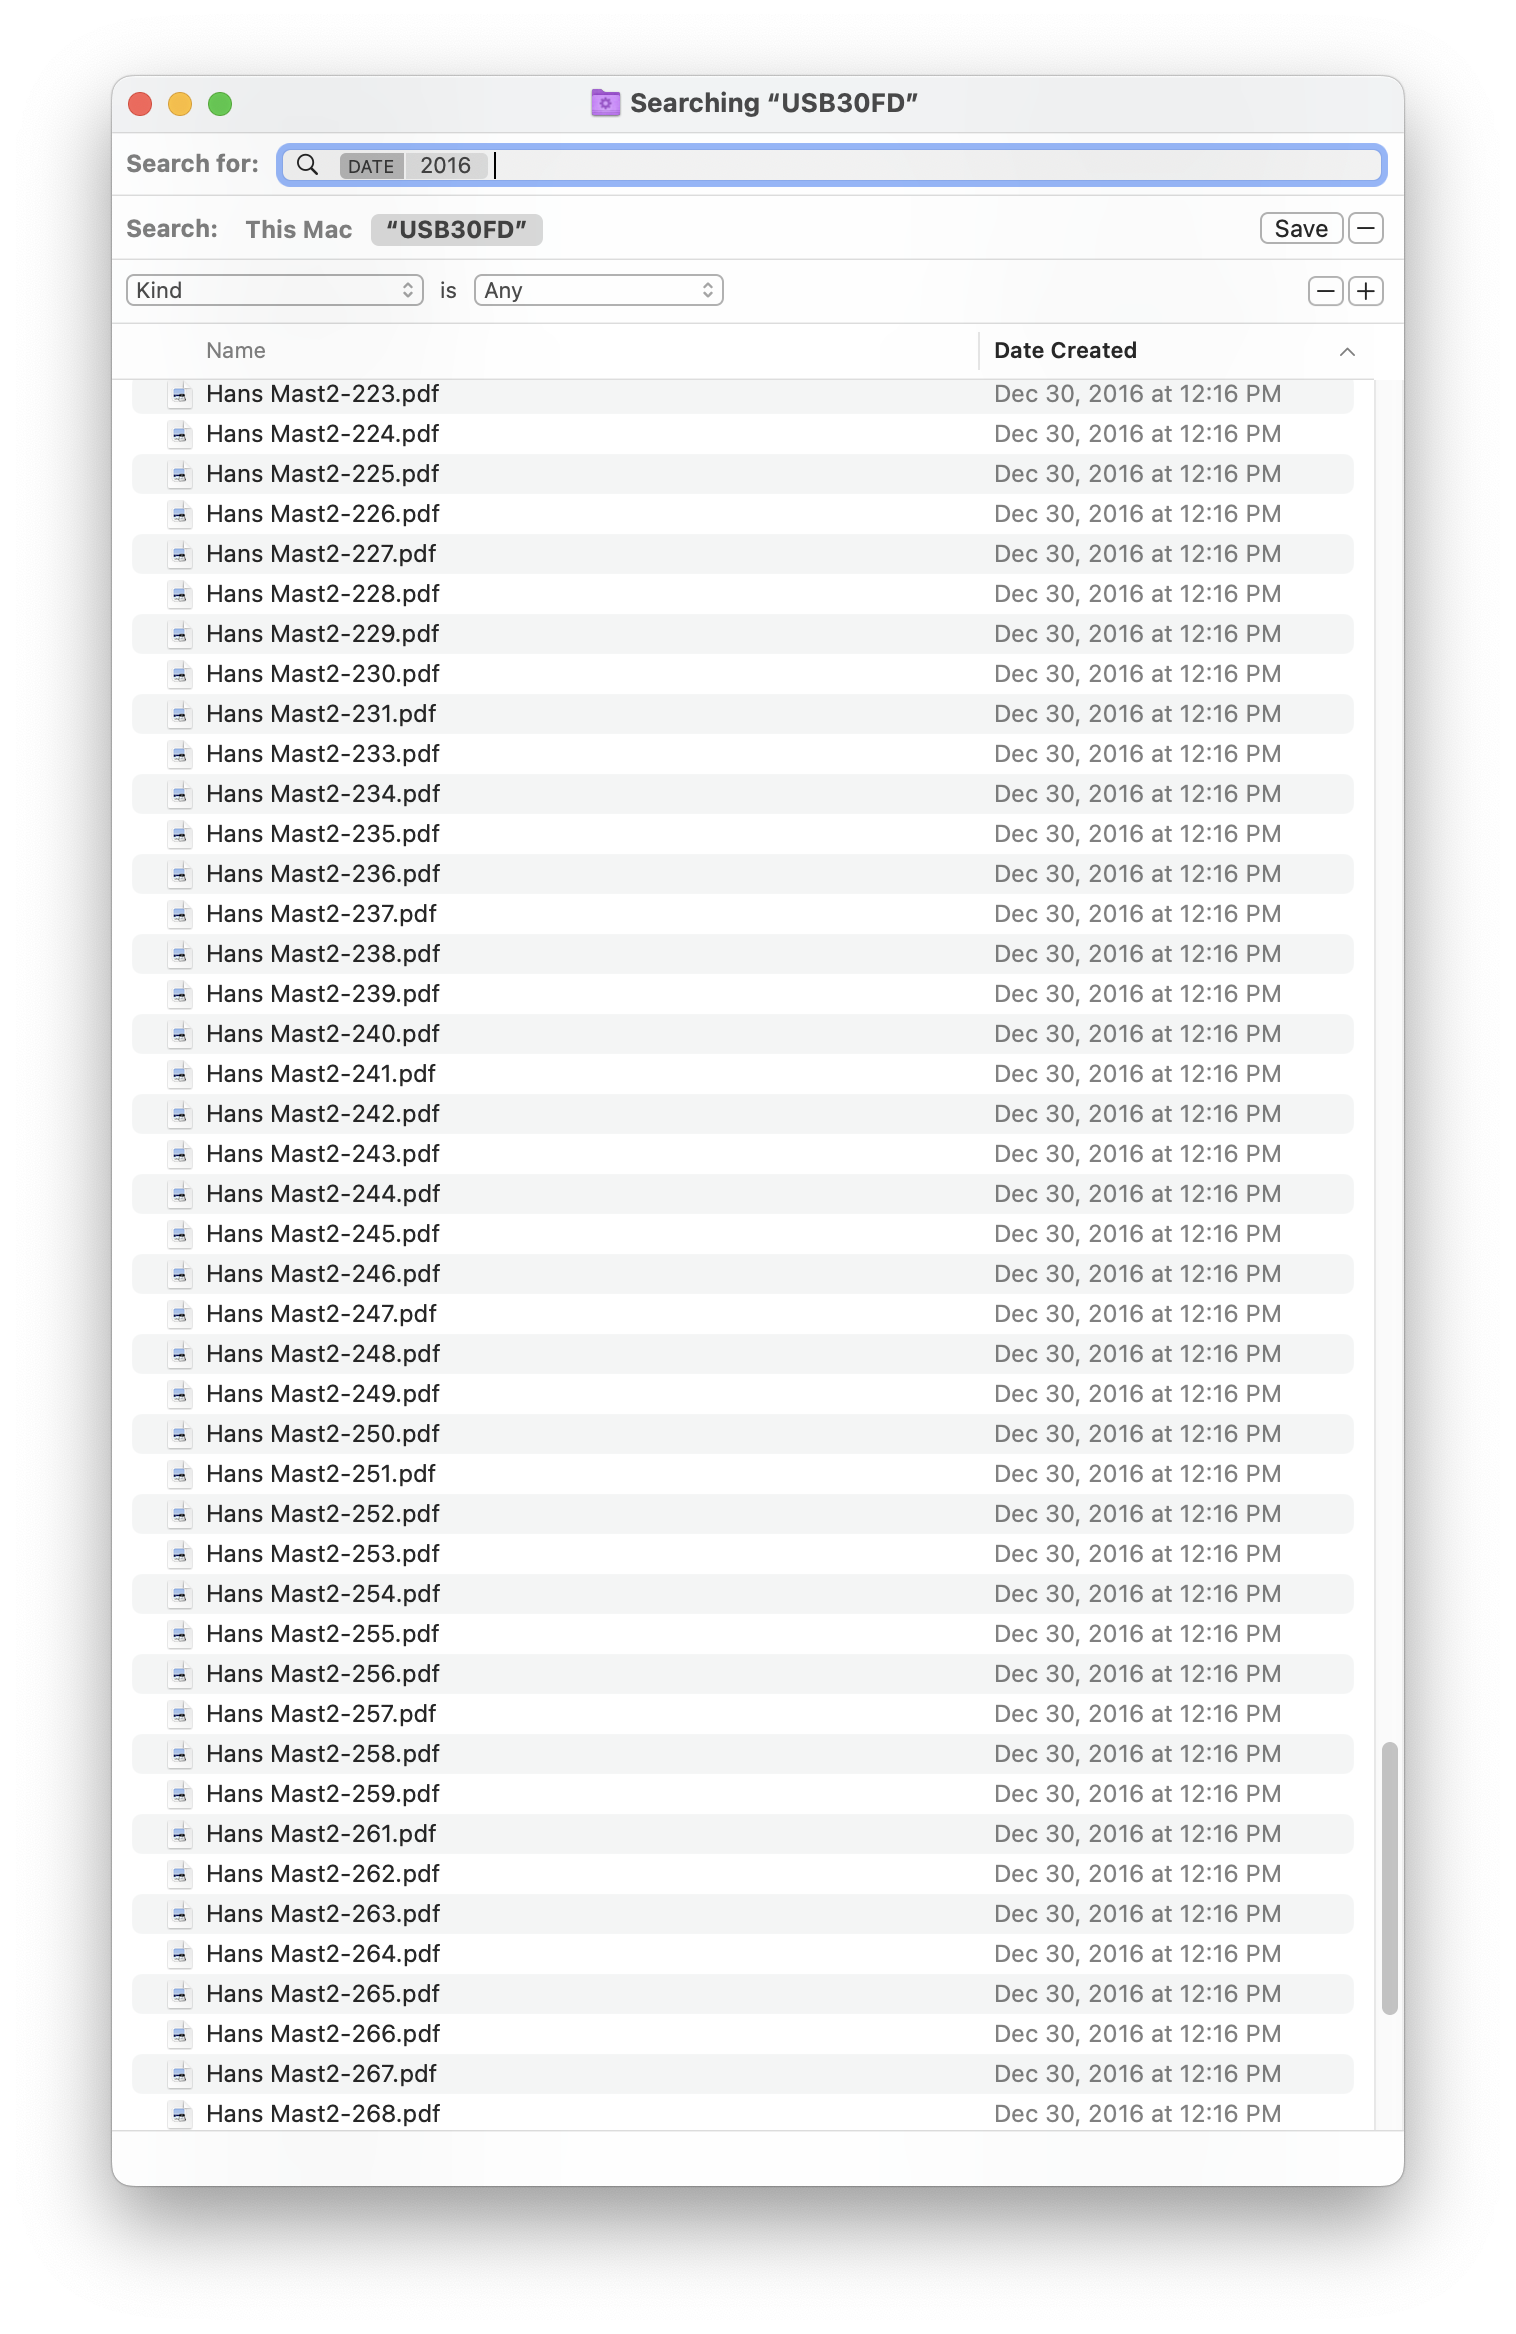Toggle sort direction arrow in Date Created
1516x2334 pixels.
(1347, 351)
